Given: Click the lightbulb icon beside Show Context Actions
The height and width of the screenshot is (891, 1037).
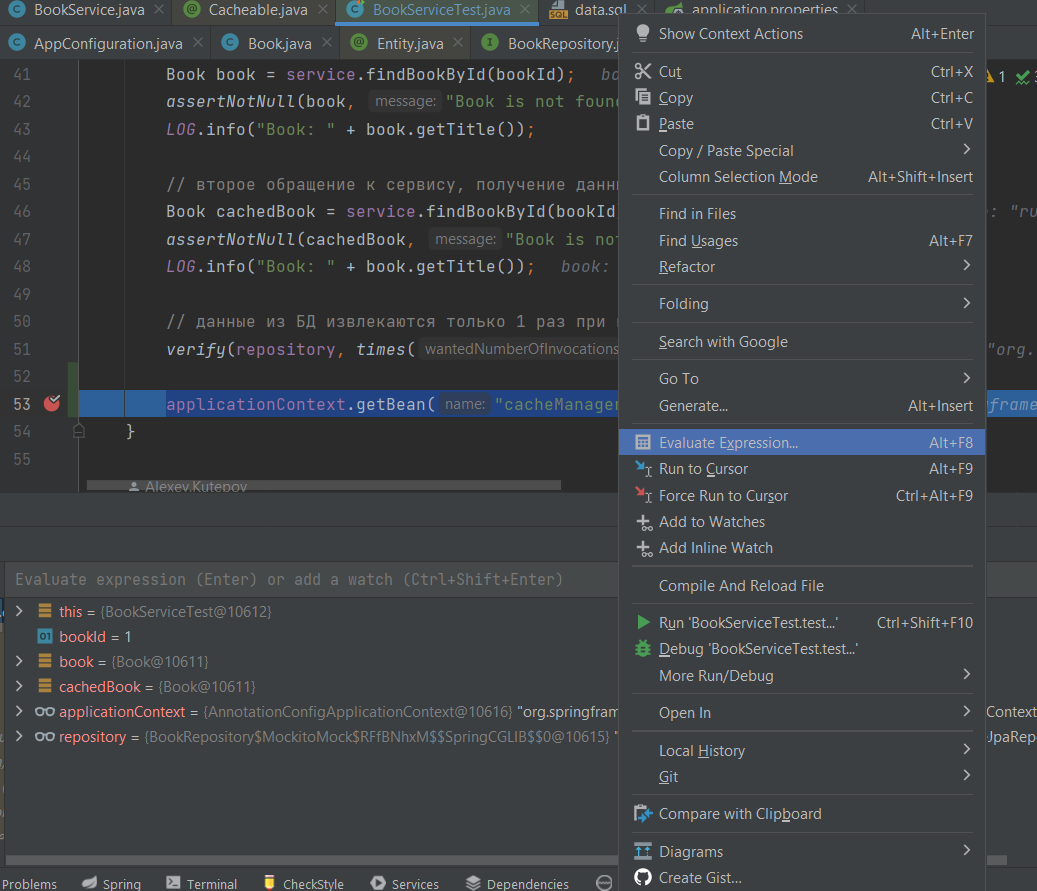Looking at the screenshot, I should [642, 33].
